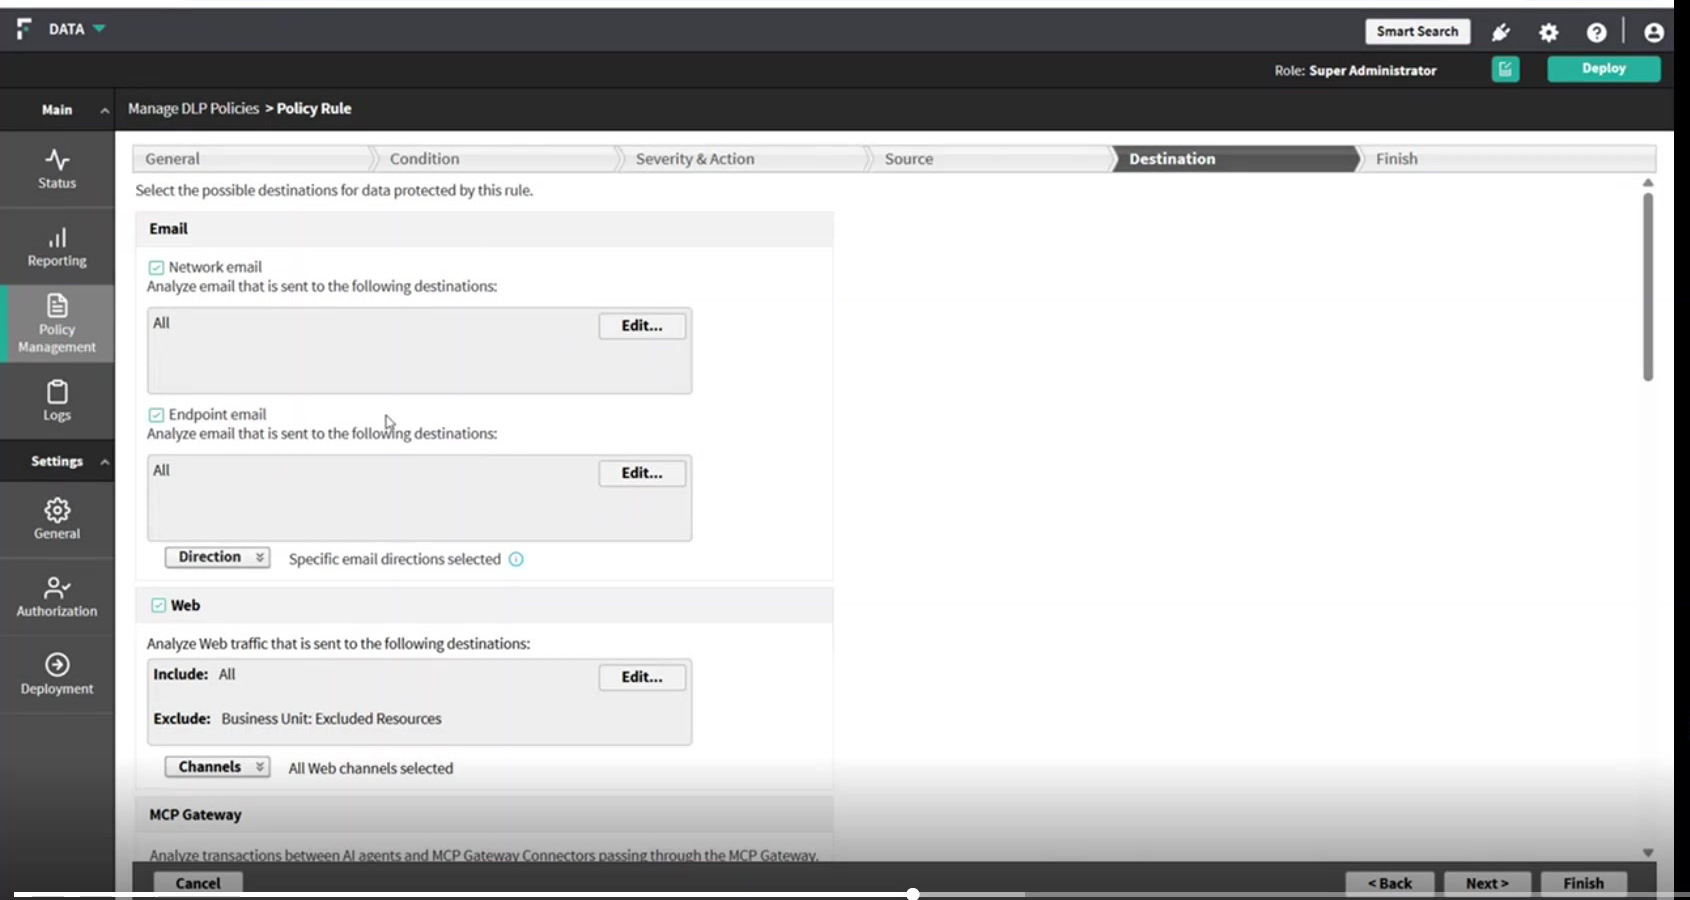Open the help question mark icon
This screenshot has height=900, width=1690.
coord(1597,32)
